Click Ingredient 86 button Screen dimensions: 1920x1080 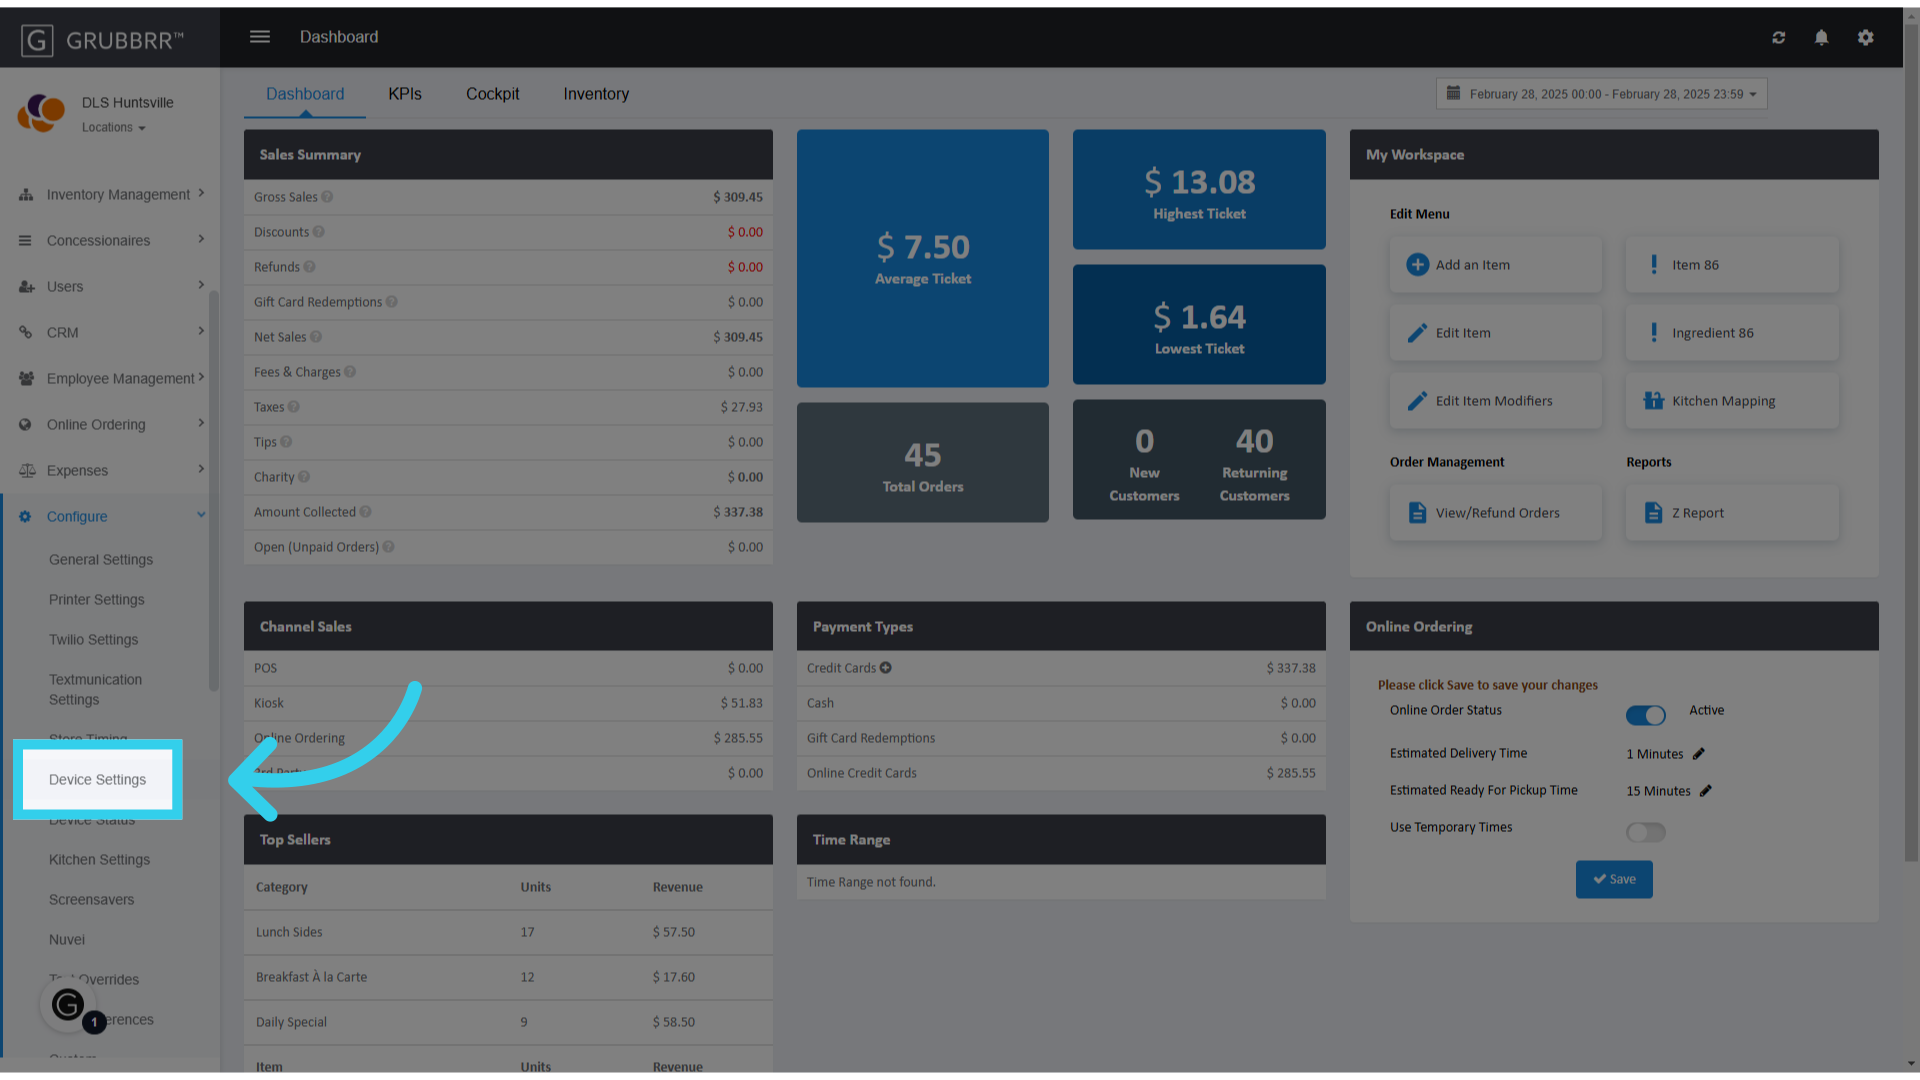click(x=1731, y=333)
